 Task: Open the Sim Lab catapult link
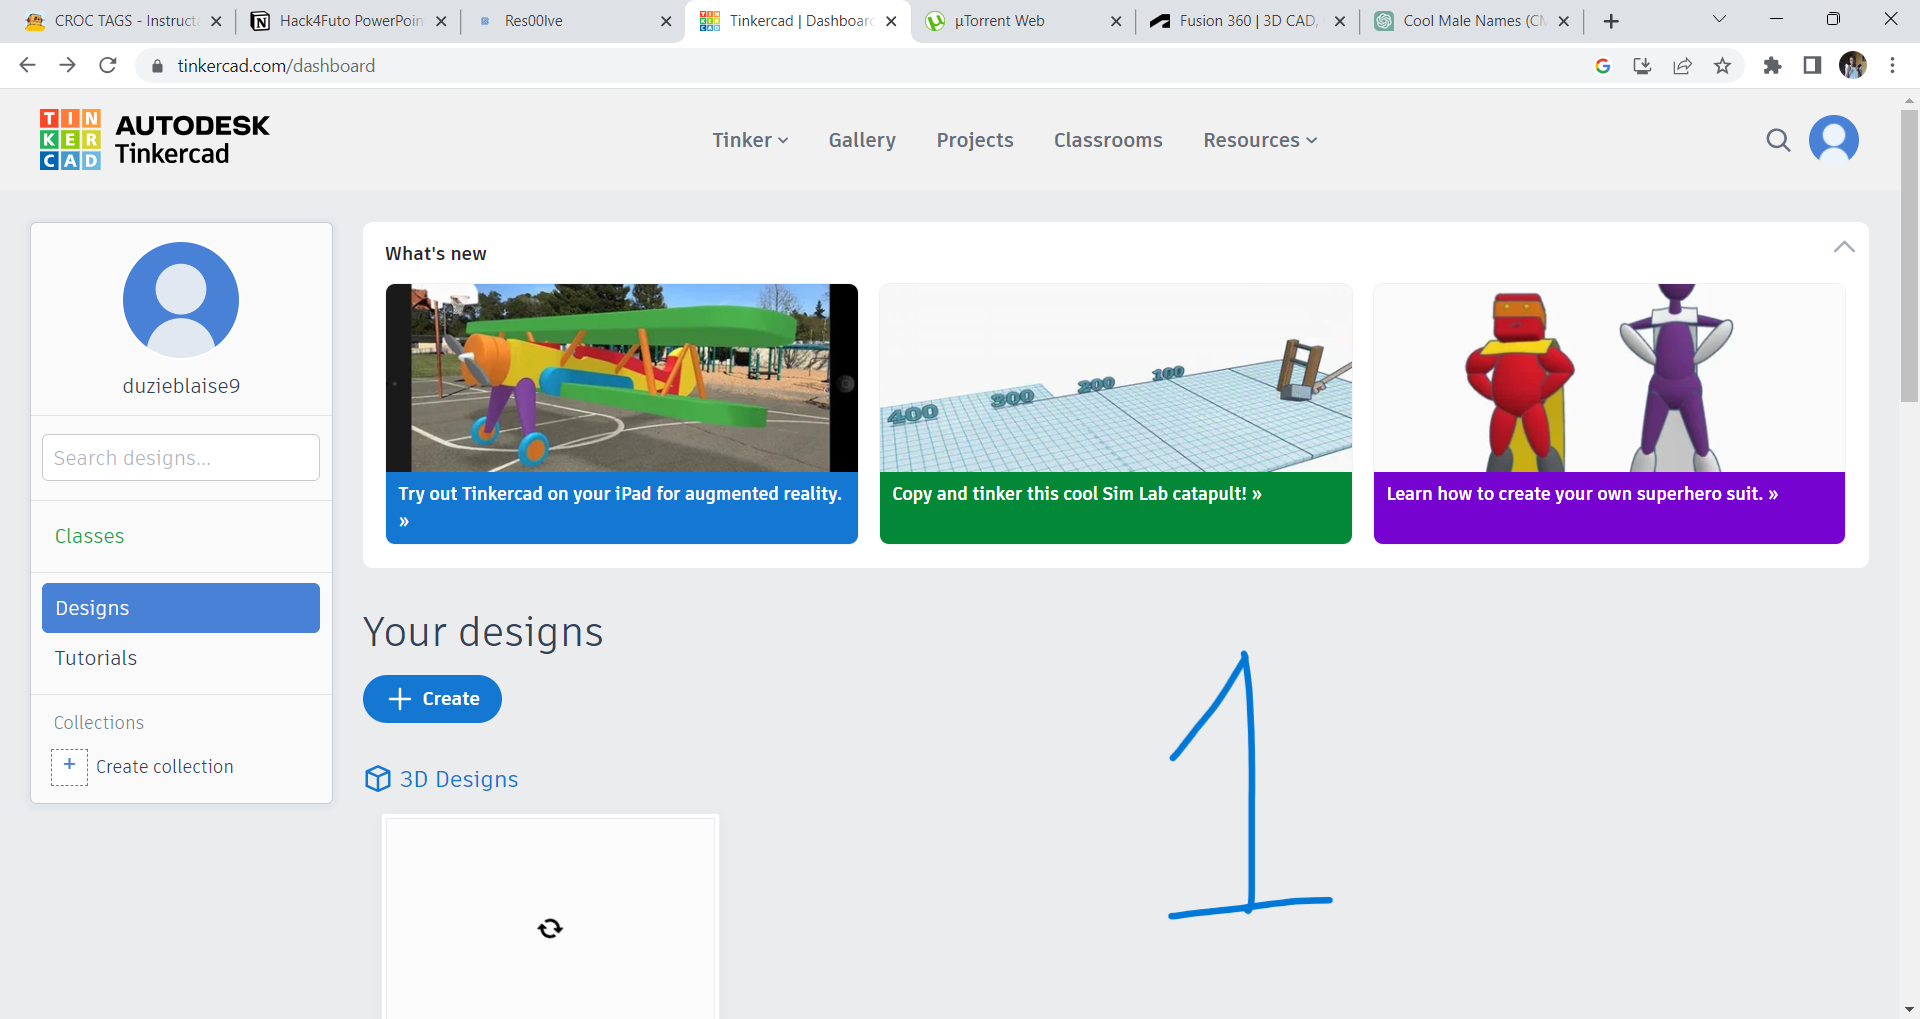click(1076, 493)
